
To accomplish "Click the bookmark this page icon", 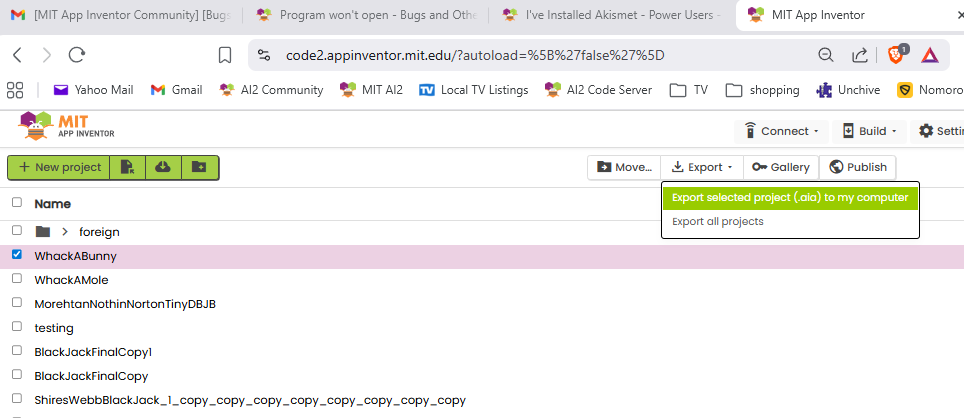I will point(225,55).
